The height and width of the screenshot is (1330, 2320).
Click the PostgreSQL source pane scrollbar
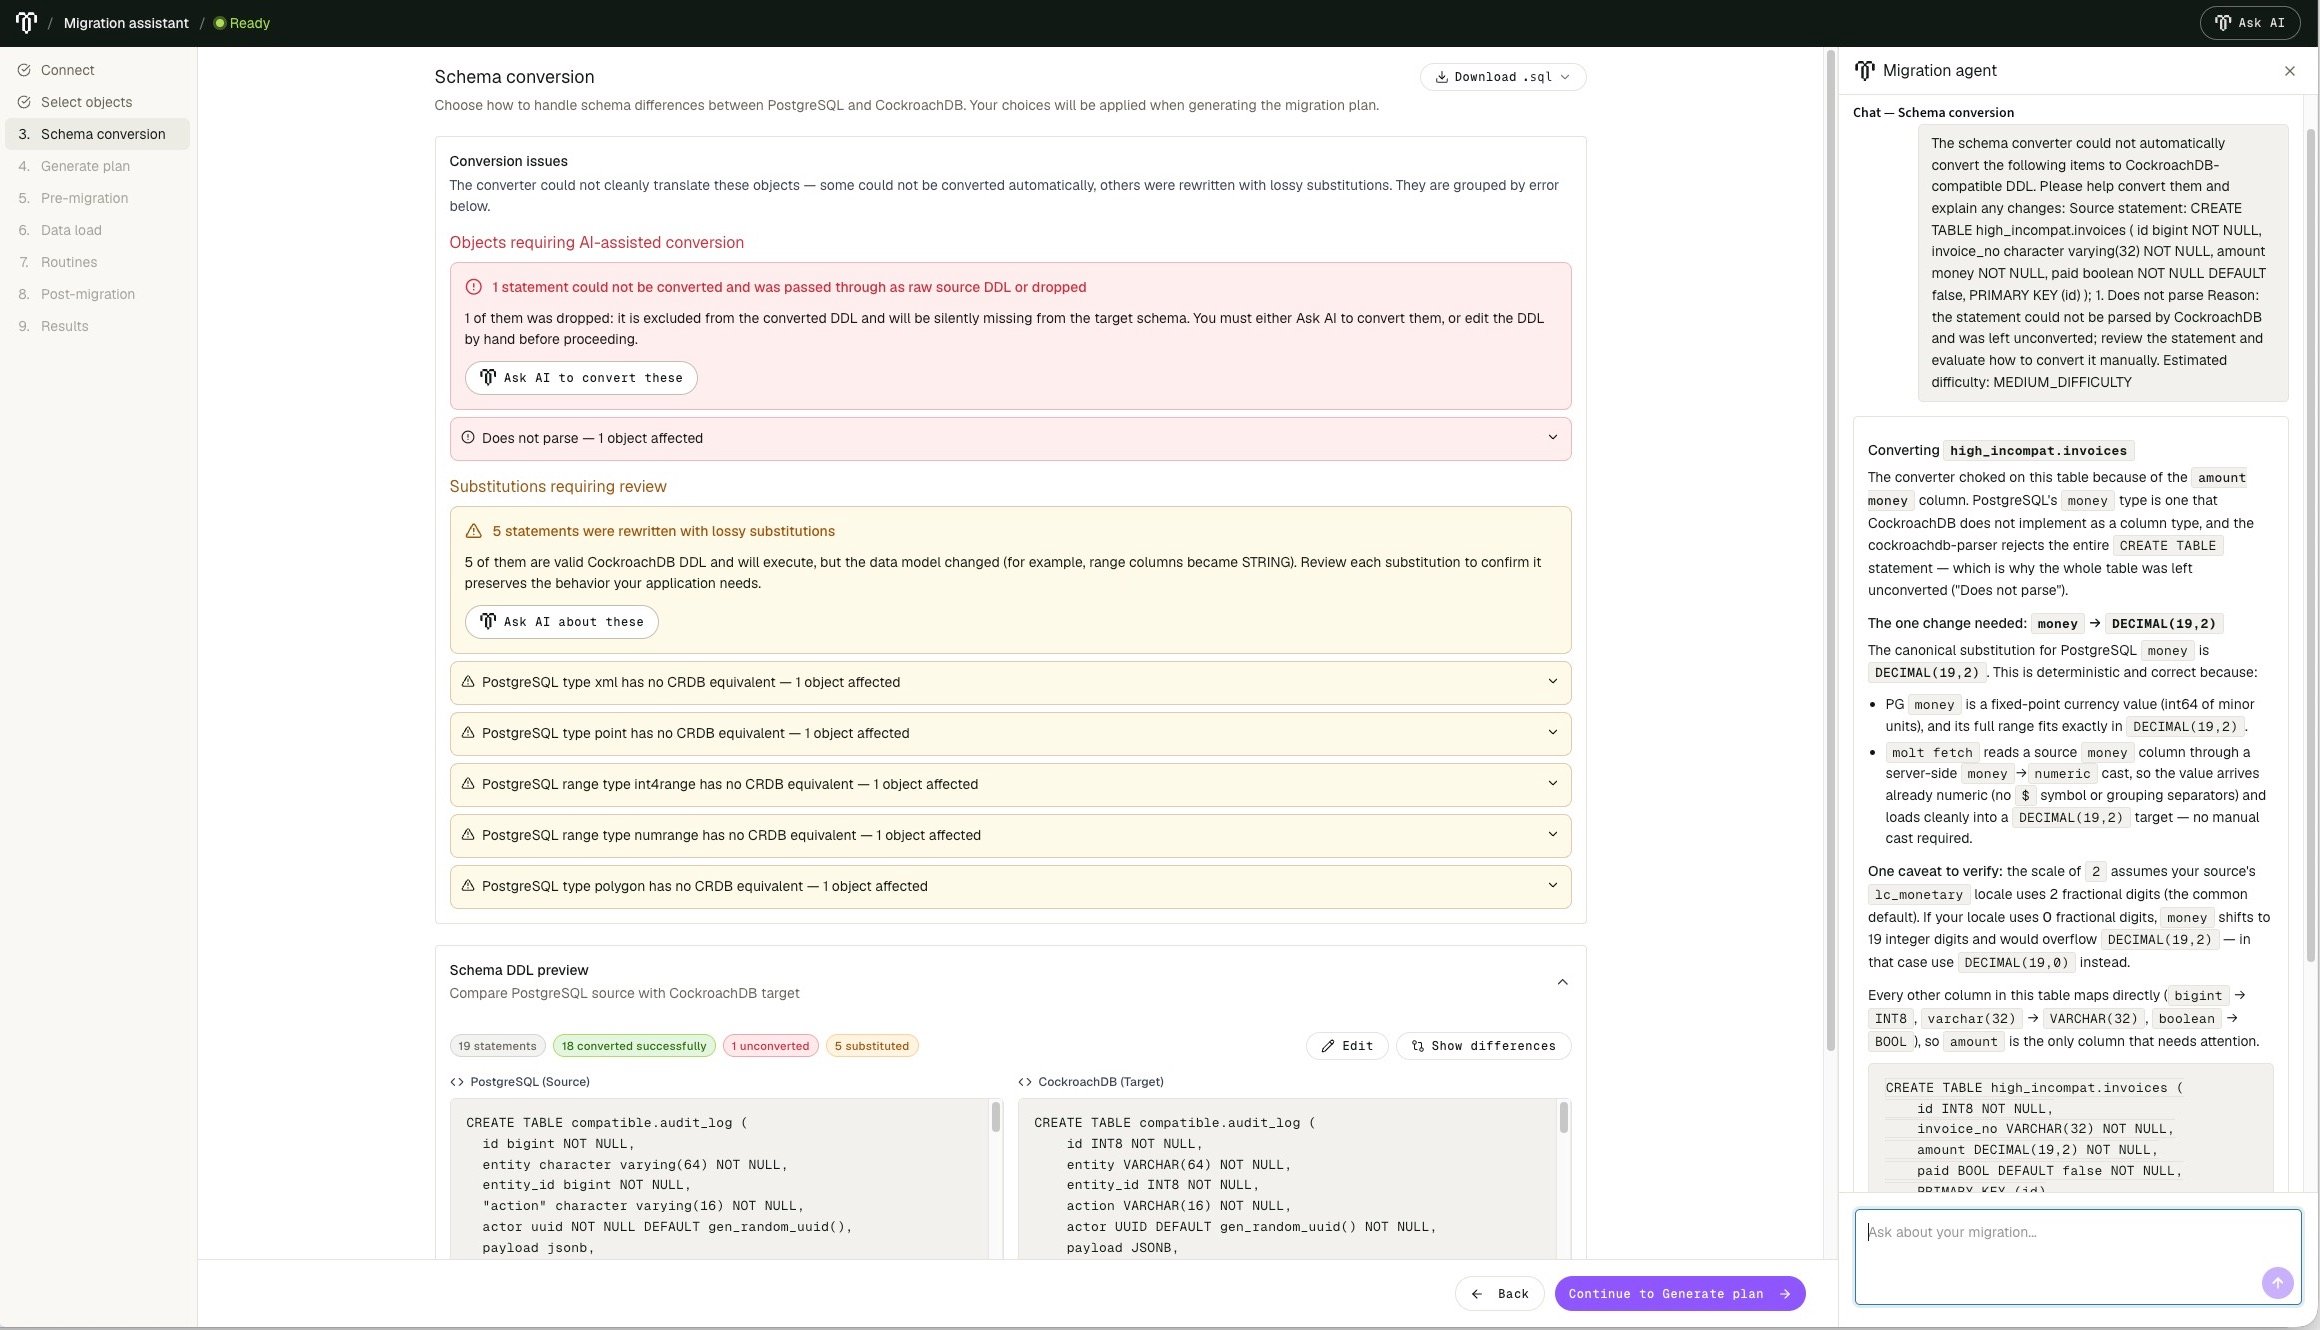pos(995,1117)
